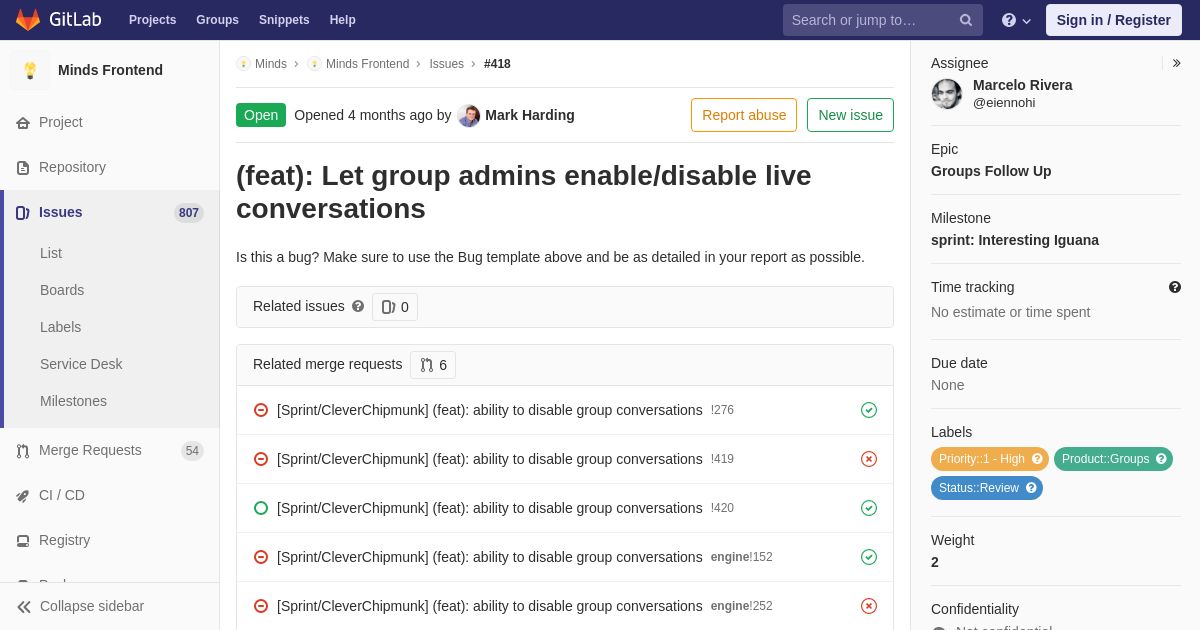Click closed status icon for !419
1200x630 pixels.
click(x=261, y=459)
